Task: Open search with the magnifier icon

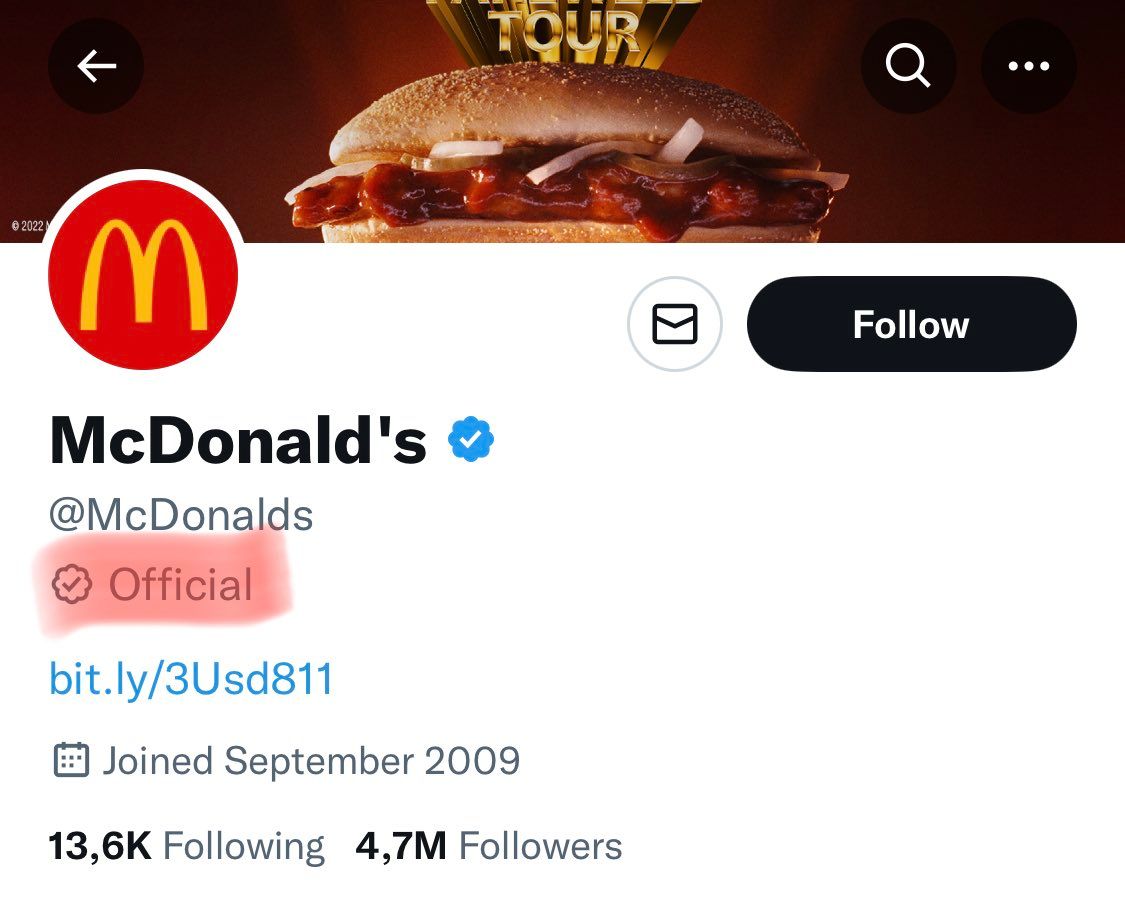Action: coord(908,67)
